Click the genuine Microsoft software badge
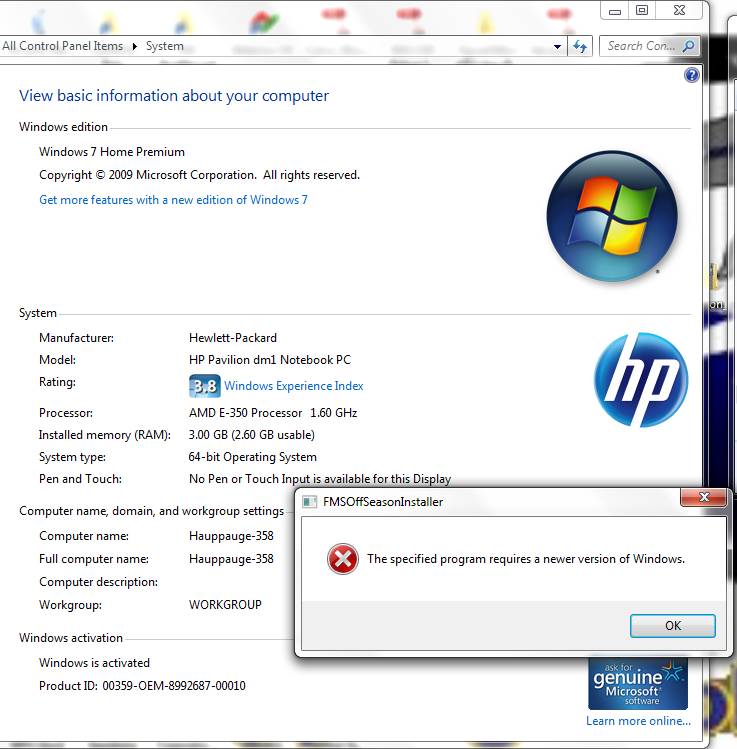 638,685
